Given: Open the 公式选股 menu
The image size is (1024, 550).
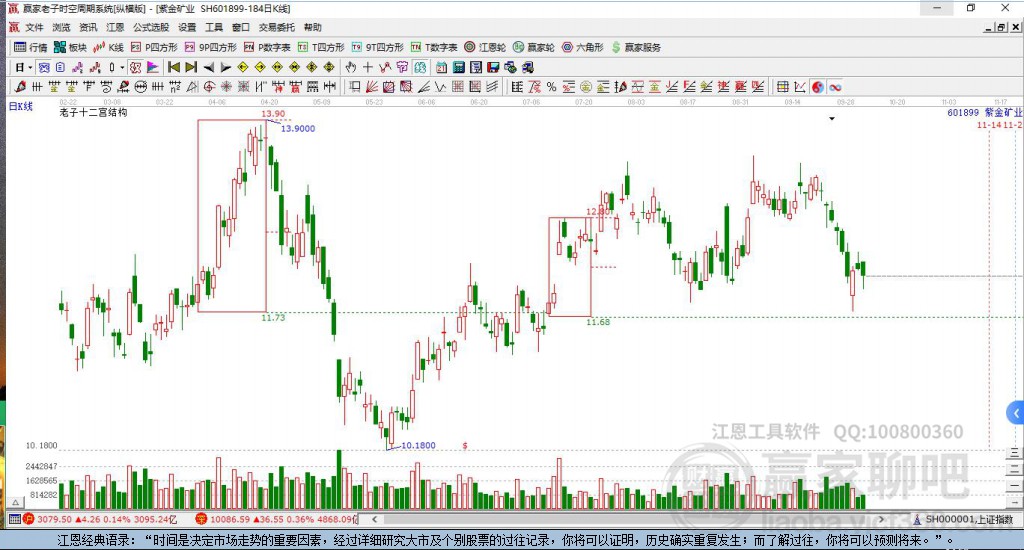Looking at the screenshot, I should click(151, 27).
